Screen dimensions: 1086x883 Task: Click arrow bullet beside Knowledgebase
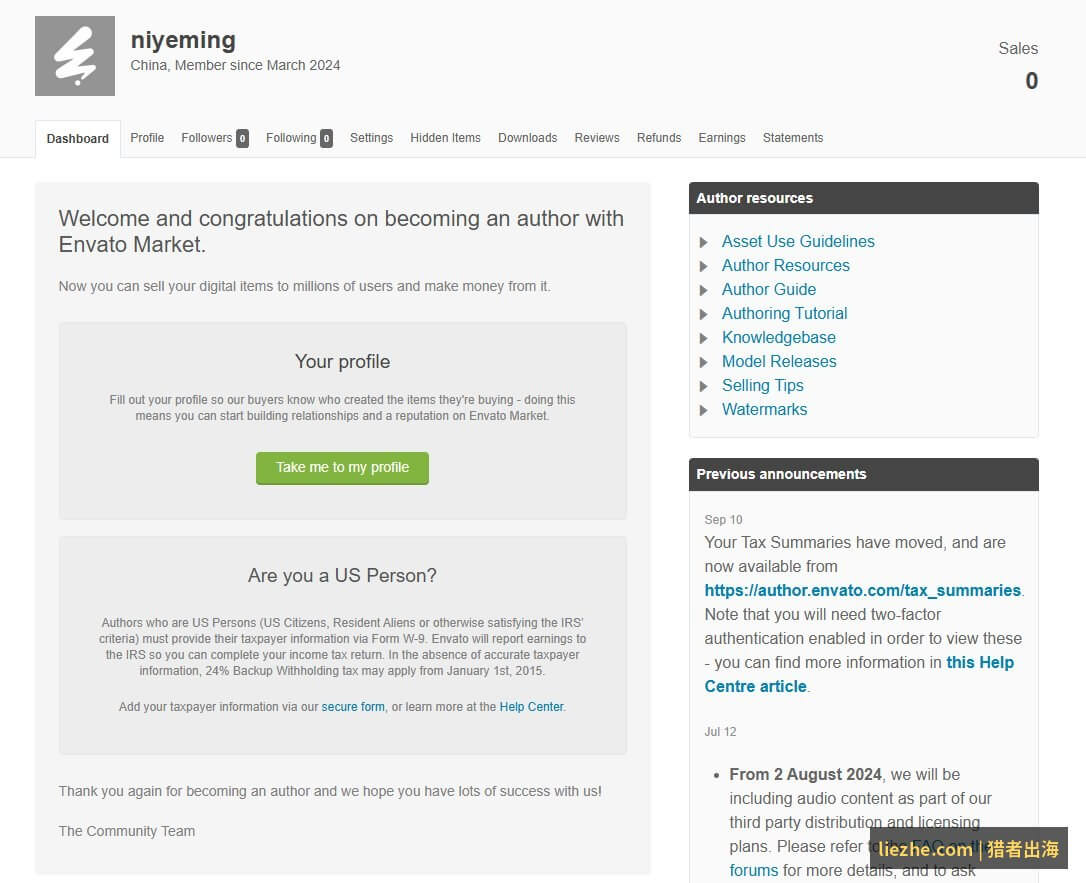pyautogui.click(x=704, y=338)
